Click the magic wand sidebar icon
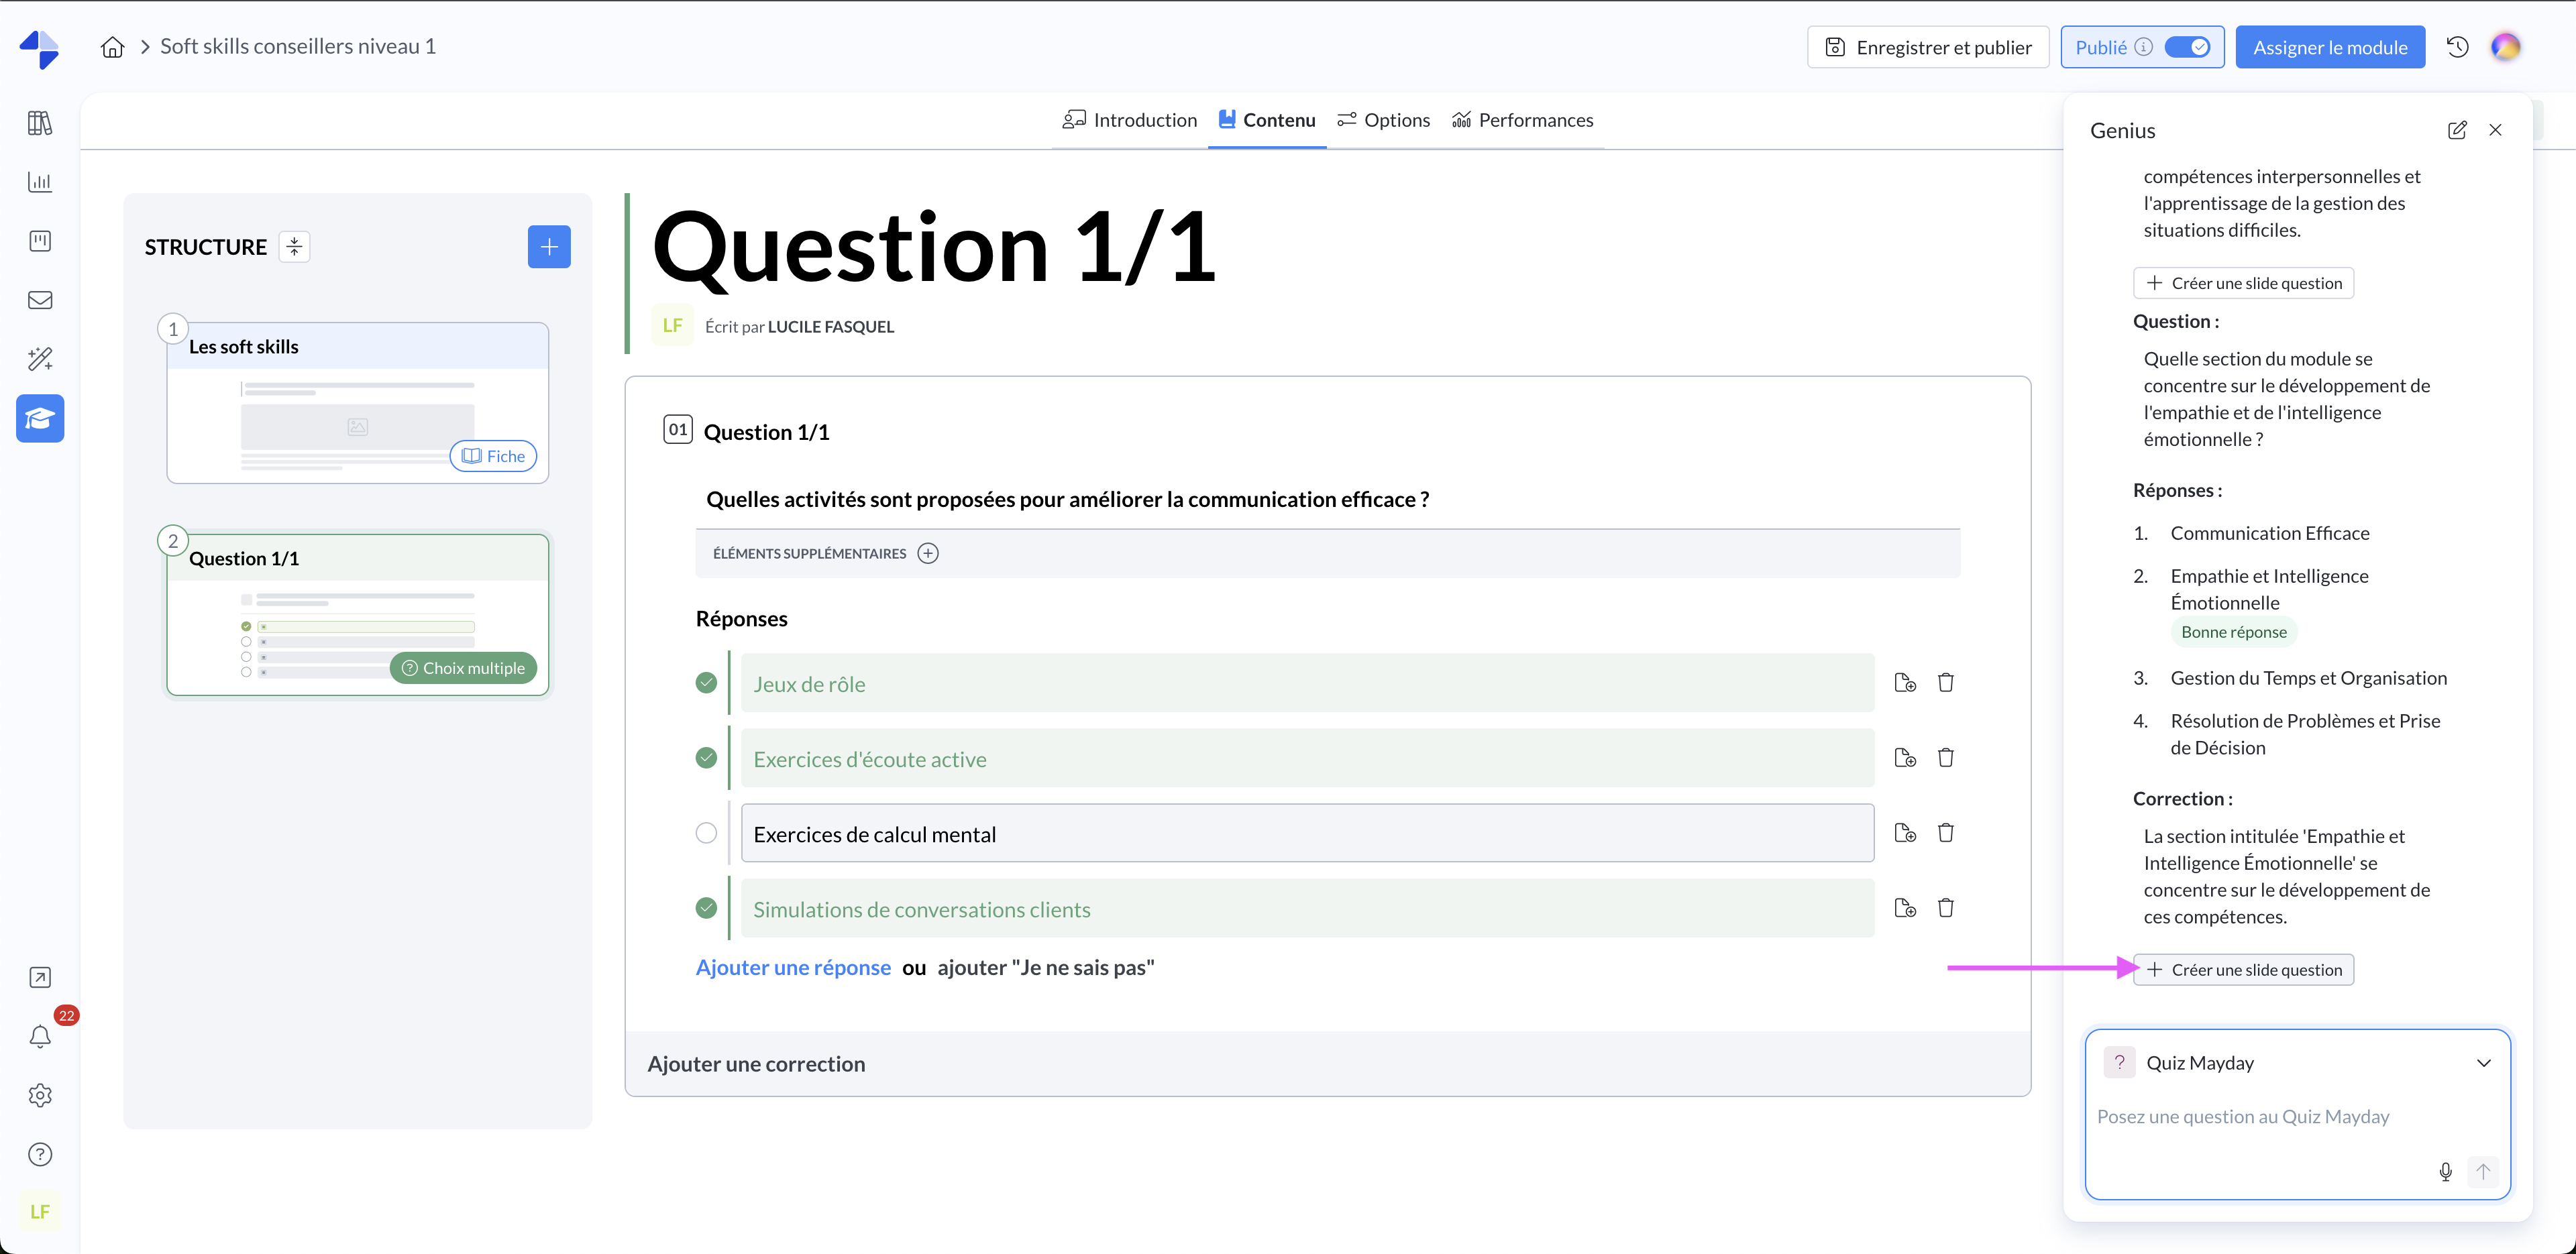This screenshot has height=1254, width=2576. tap(40, 359)
